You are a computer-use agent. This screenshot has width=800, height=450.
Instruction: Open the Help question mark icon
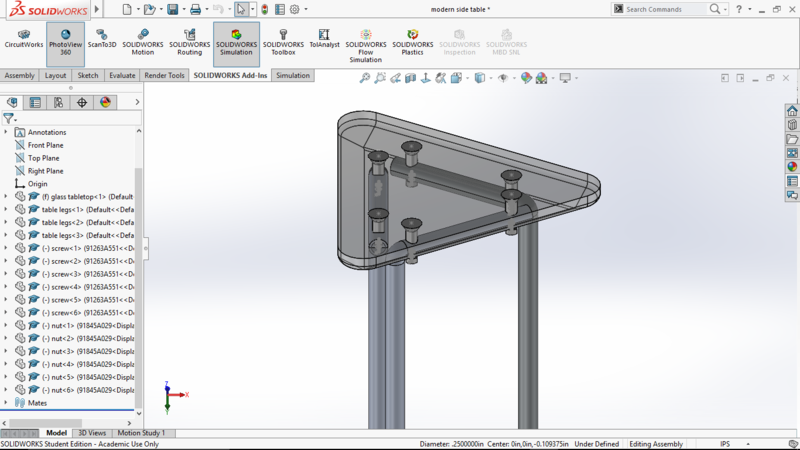click(x=739, y=9)
